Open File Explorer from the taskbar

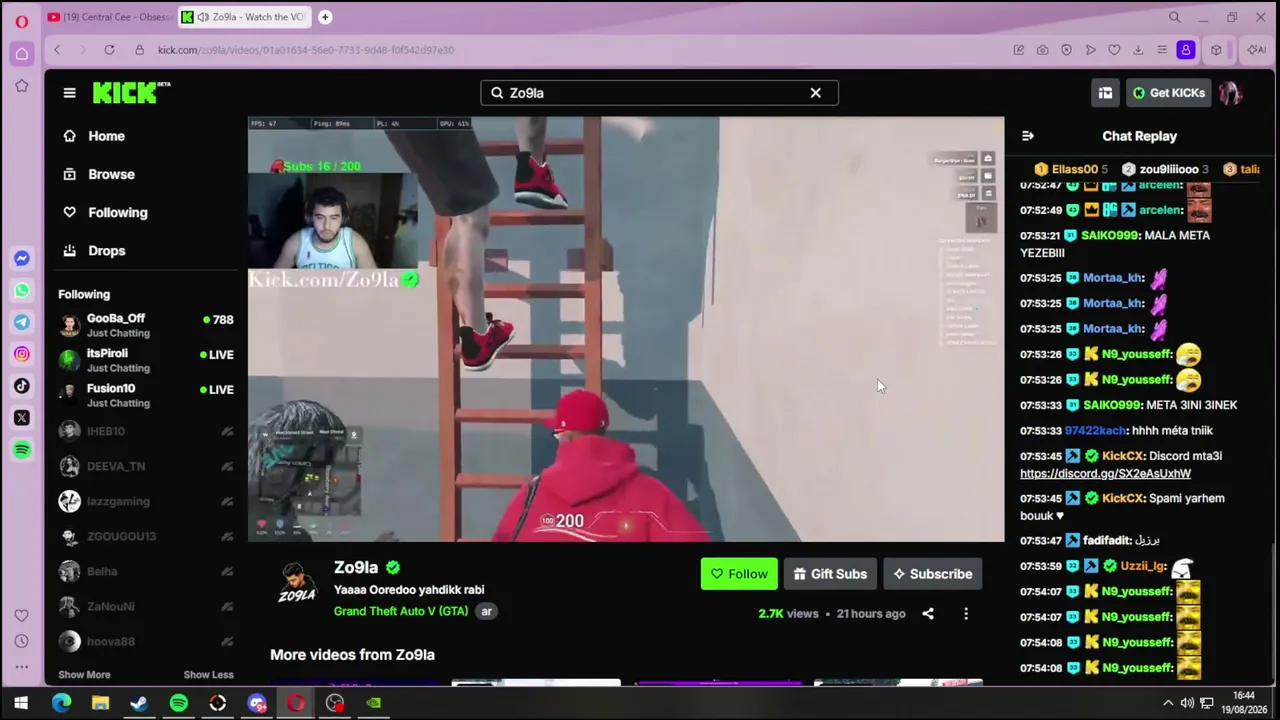point(100,703)
